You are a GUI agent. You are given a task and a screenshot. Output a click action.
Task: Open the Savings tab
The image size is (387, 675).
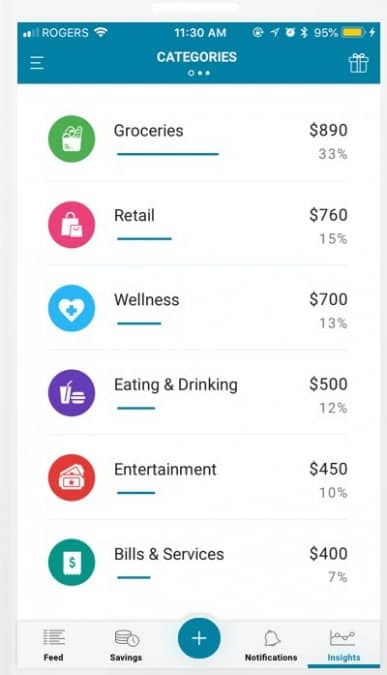(x=126, y=644)
